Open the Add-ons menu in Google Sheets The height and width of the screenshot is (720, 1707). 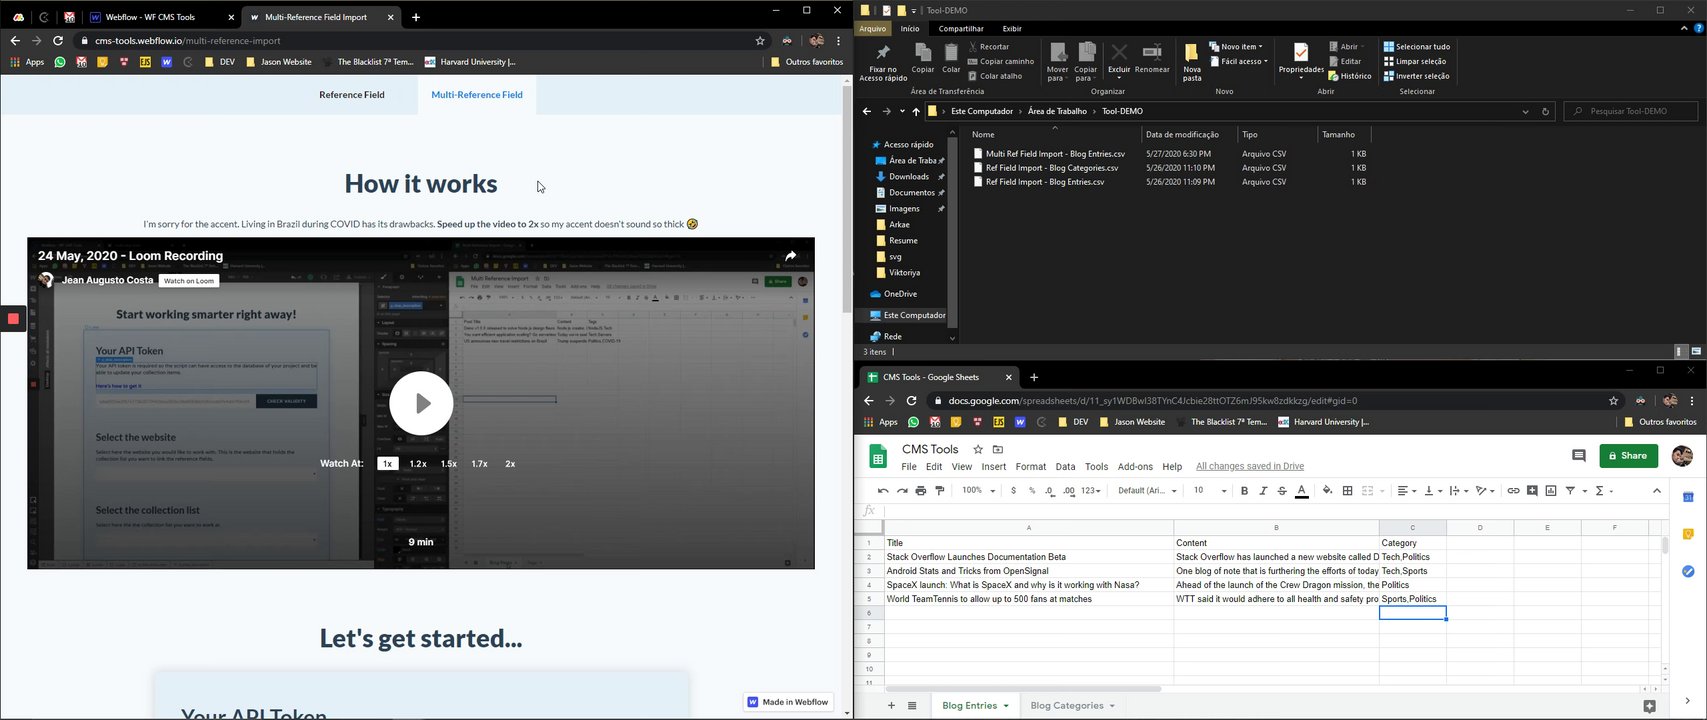[1135, 467]
